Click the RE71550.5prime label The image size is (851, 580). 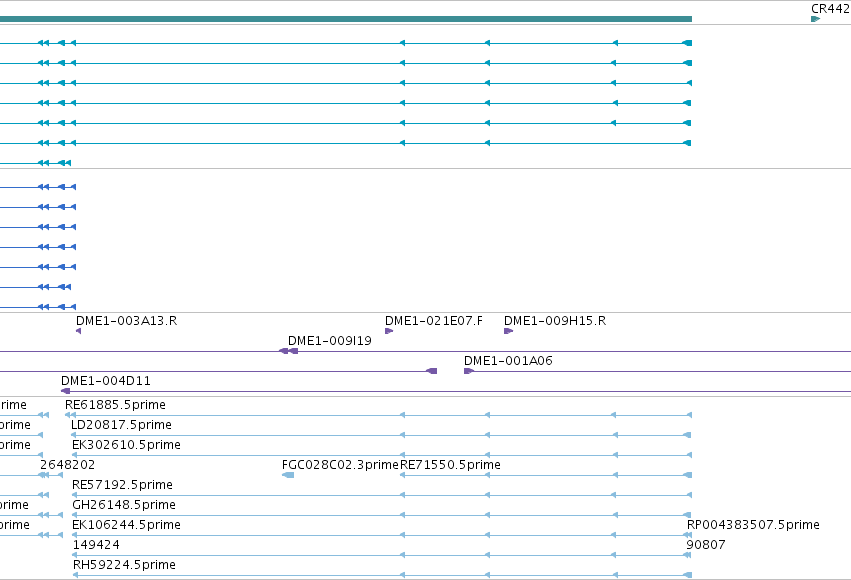point(450,465)
